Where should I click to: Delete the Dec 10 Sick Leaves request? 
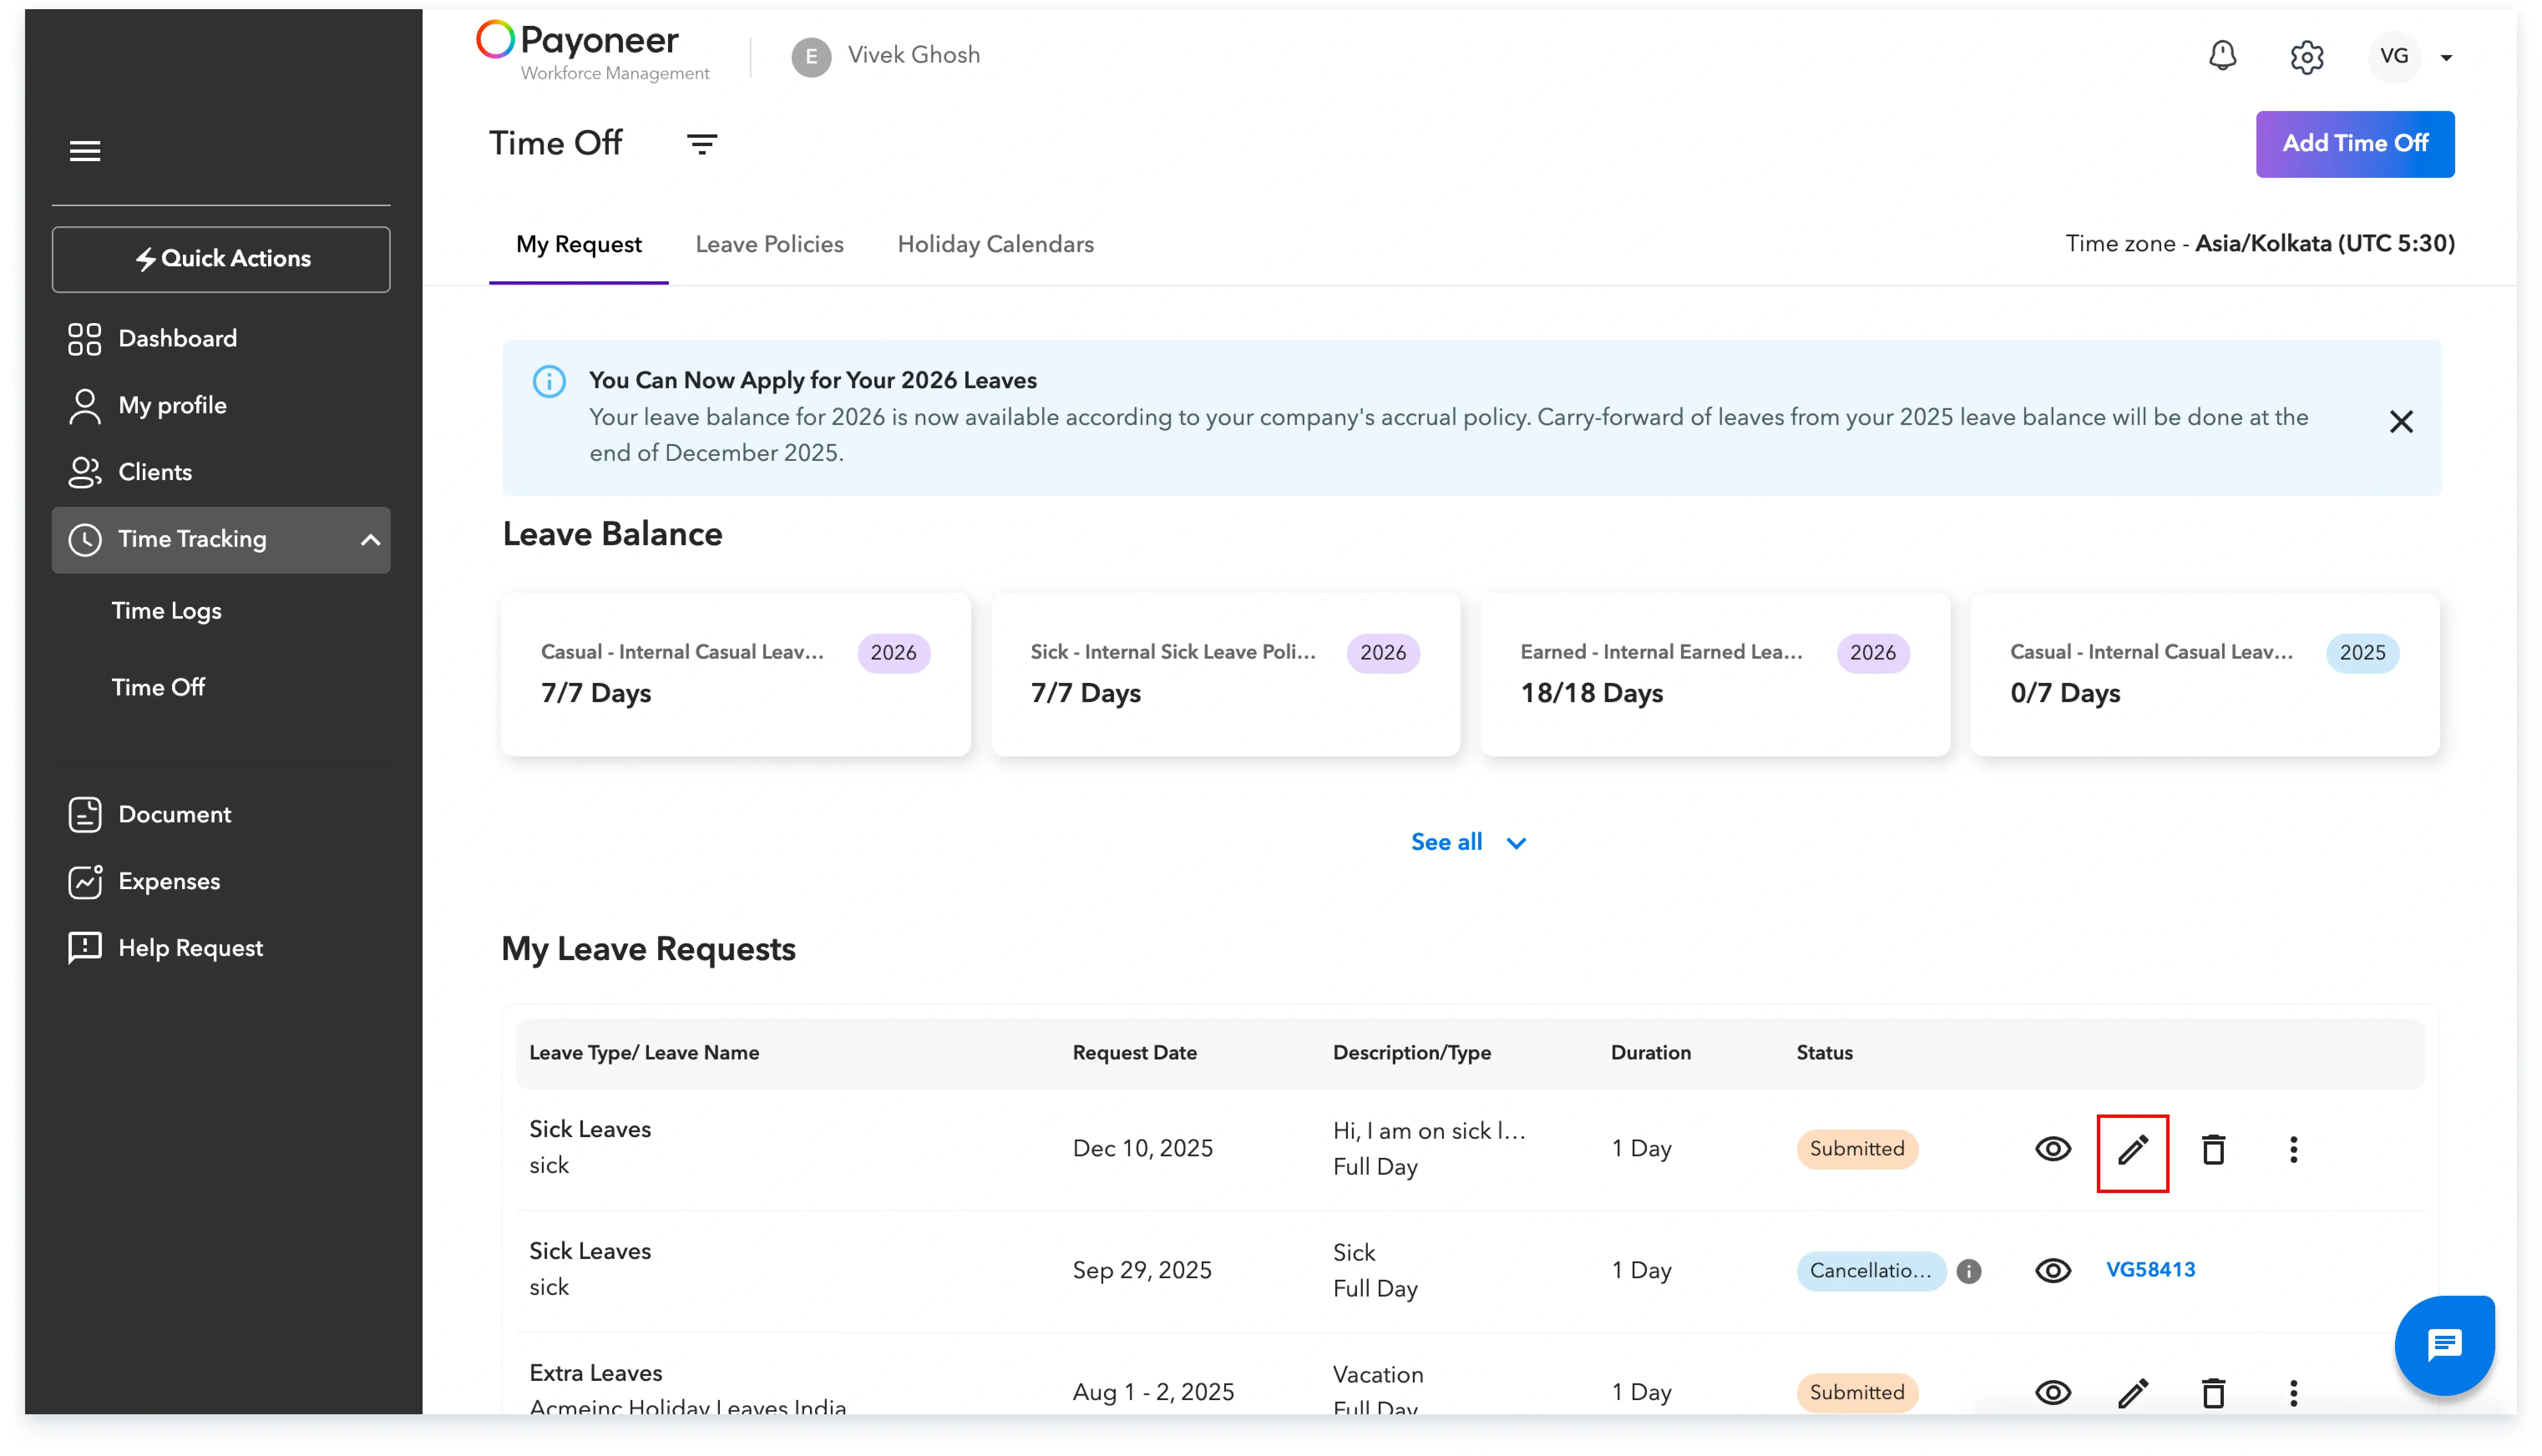tap(2213, 1150)
